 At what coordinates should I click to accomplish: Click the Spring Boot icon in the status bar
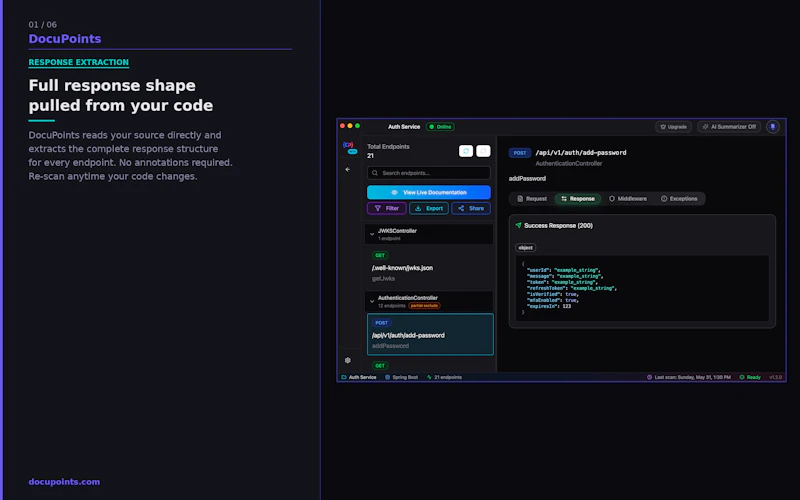coord(387,377)
